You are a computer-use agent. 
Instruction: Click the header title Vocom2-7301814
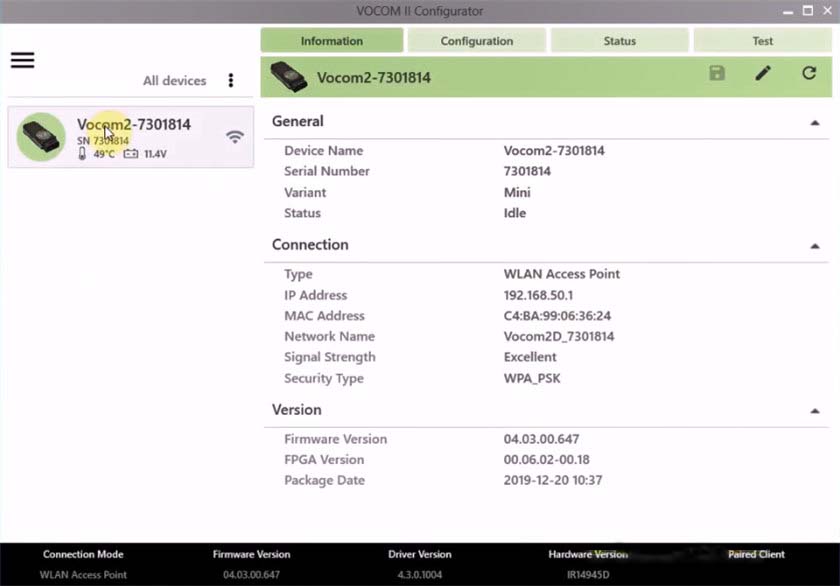(x=373, y=78)
